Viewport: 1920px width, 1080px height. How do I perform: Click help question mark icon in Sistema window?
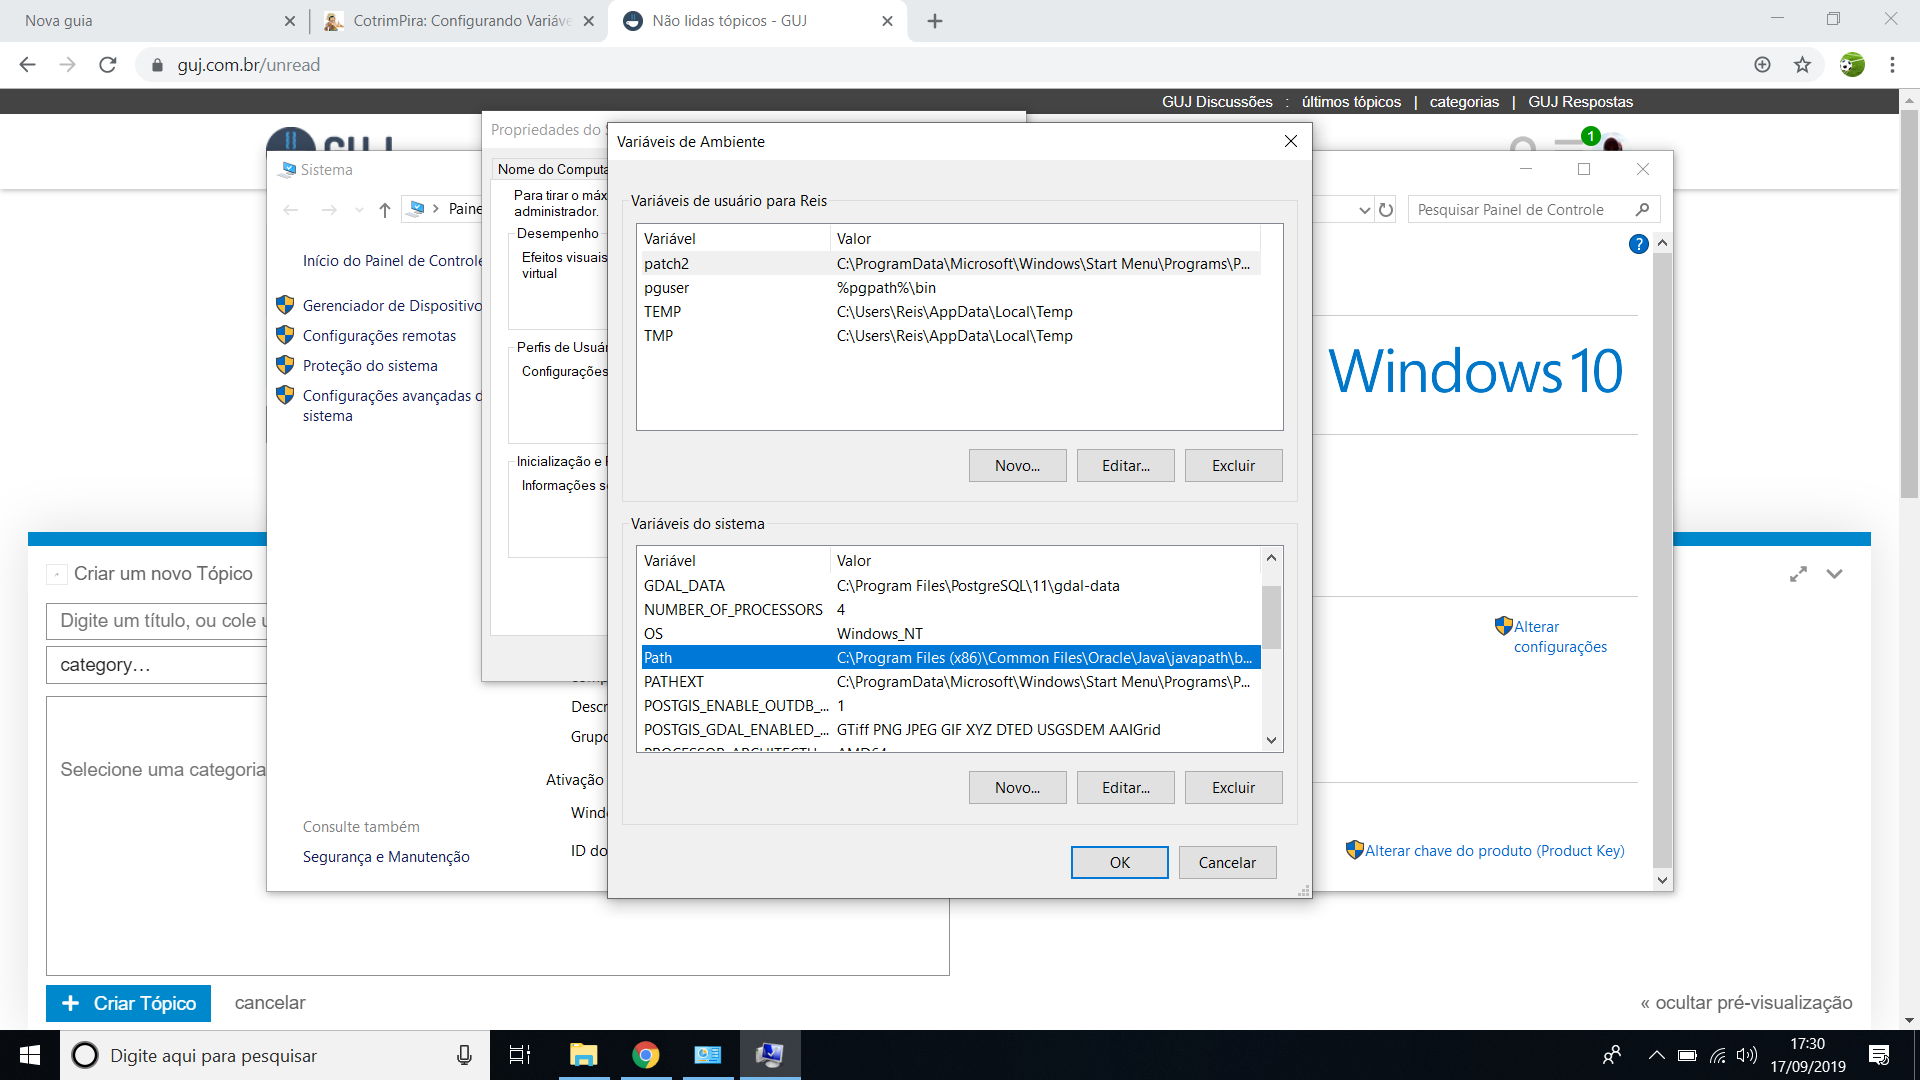[x=1638, y=244]
